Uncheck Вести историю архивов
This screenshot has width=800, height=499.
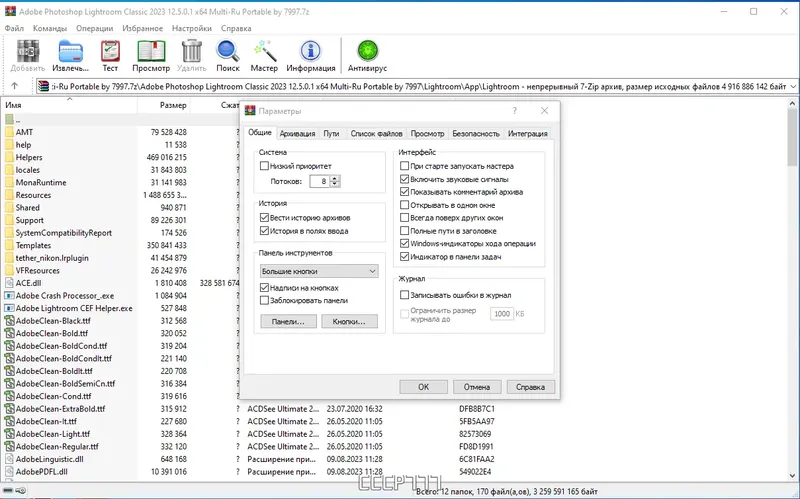[x=264, y=217]
